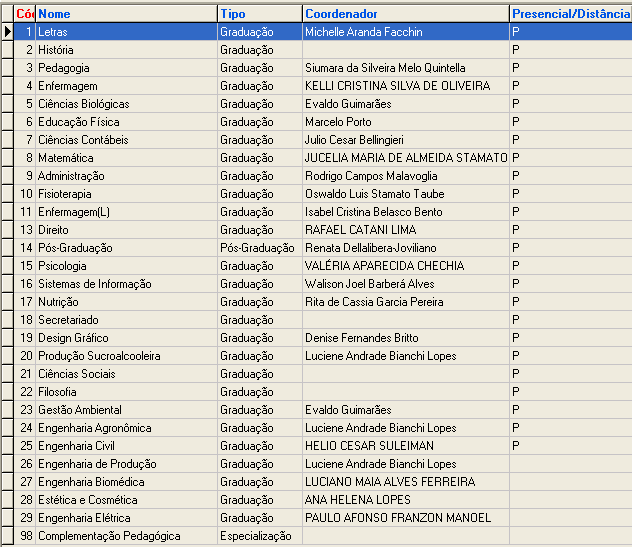Select the Sistemas de Informação cell
Image resolution: width=632 pixels, height=547 pixels.
pos(126,284)
